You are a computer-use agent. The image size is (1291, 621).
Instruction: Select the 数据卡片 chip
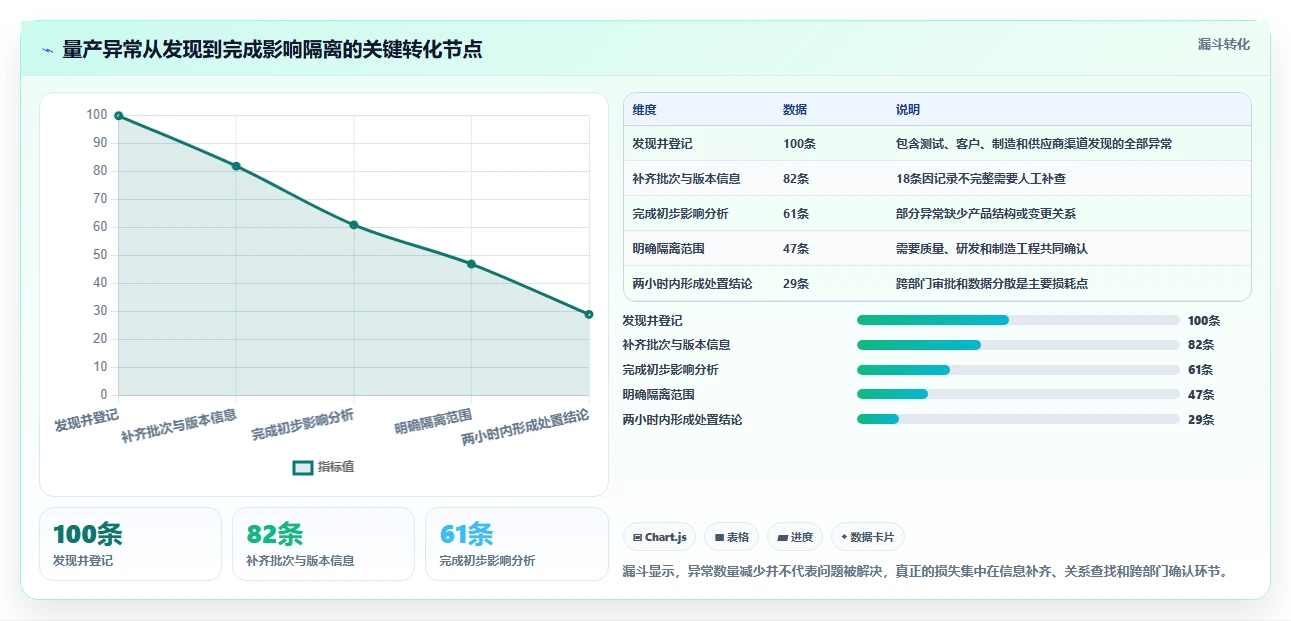coord(868,537)
